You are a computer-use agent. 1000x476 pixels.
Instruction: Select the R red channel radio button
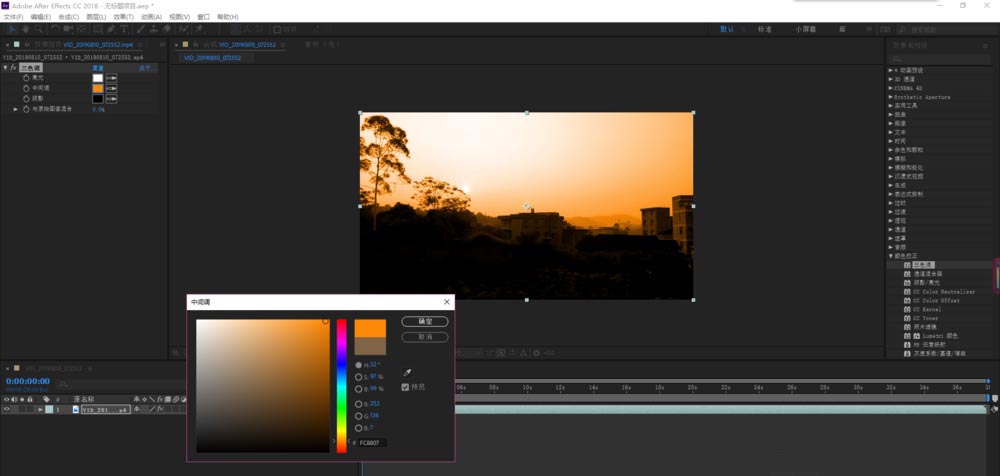coord(359,403)
